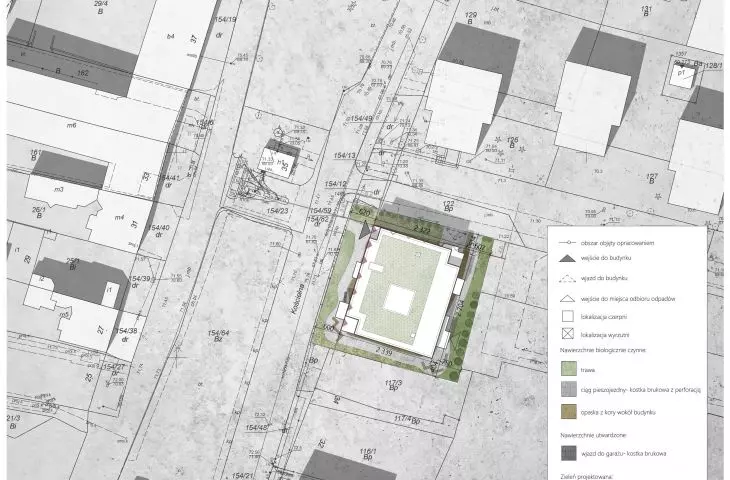
Task: Click parcel label '117/3 Bp'
Action: [x=393, y=385]
